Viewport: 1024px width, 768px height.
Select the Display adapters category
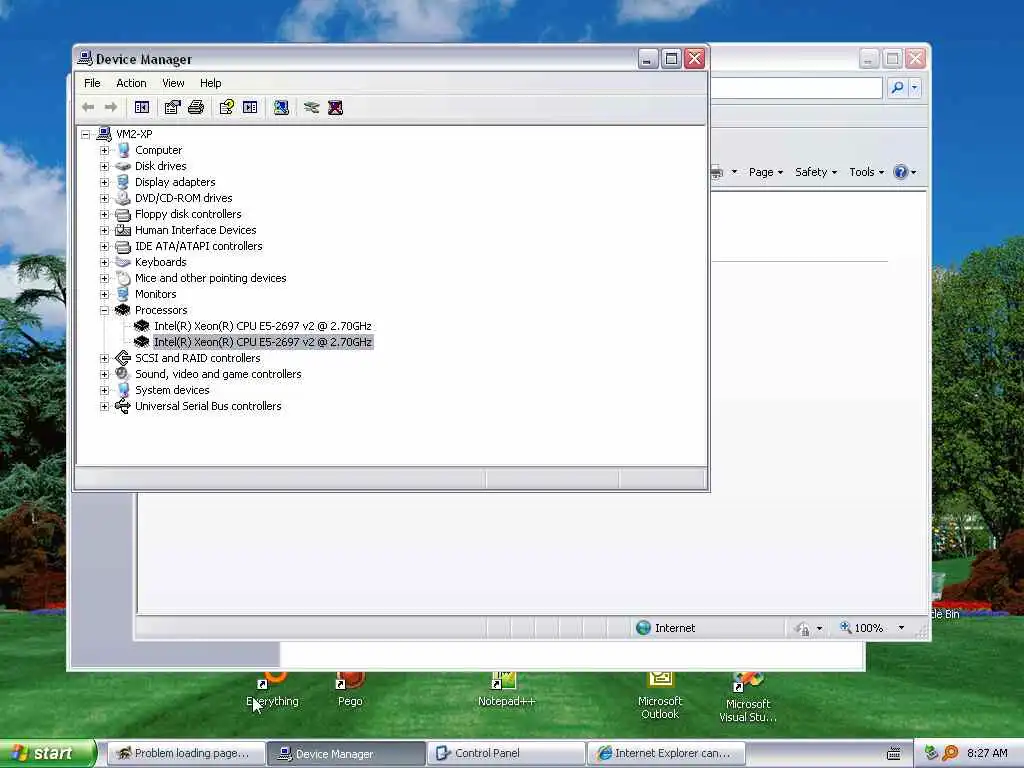coord(175,182)
